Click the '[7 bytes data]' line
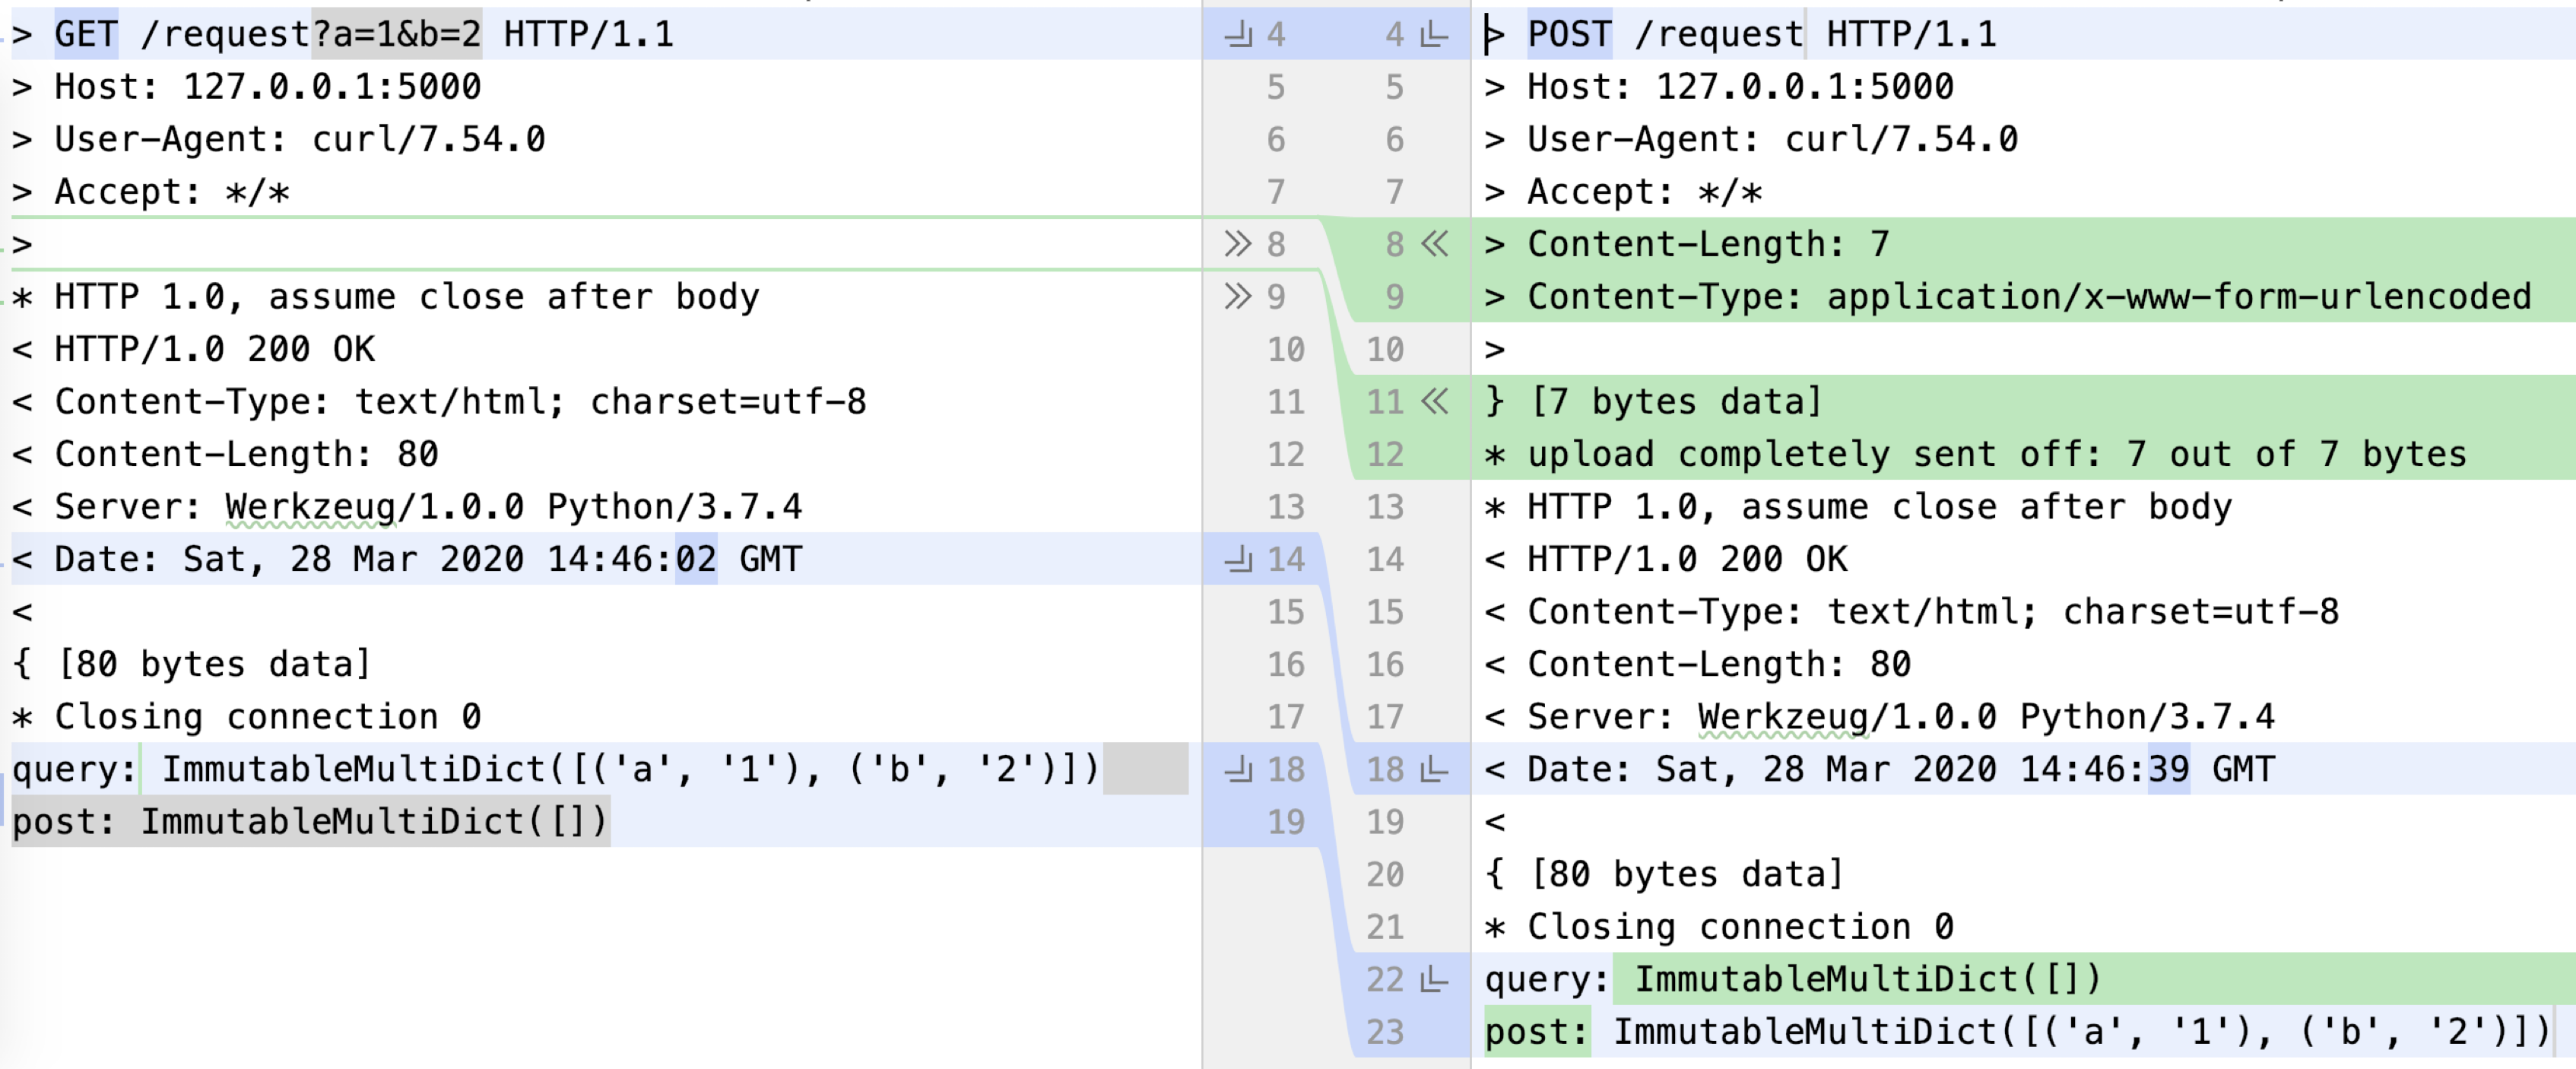2576x1069 pixels. [1654, 401]
